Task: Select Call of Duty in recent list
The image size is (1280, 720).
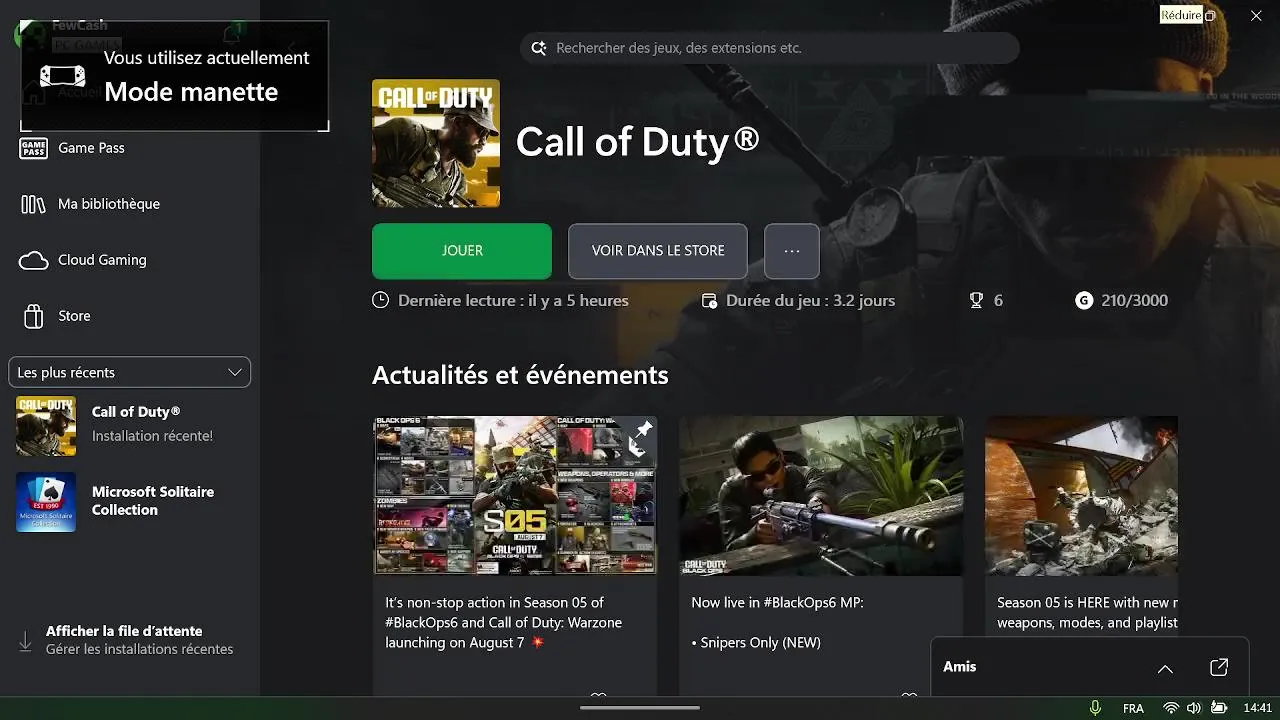Action: pos(130,426)
